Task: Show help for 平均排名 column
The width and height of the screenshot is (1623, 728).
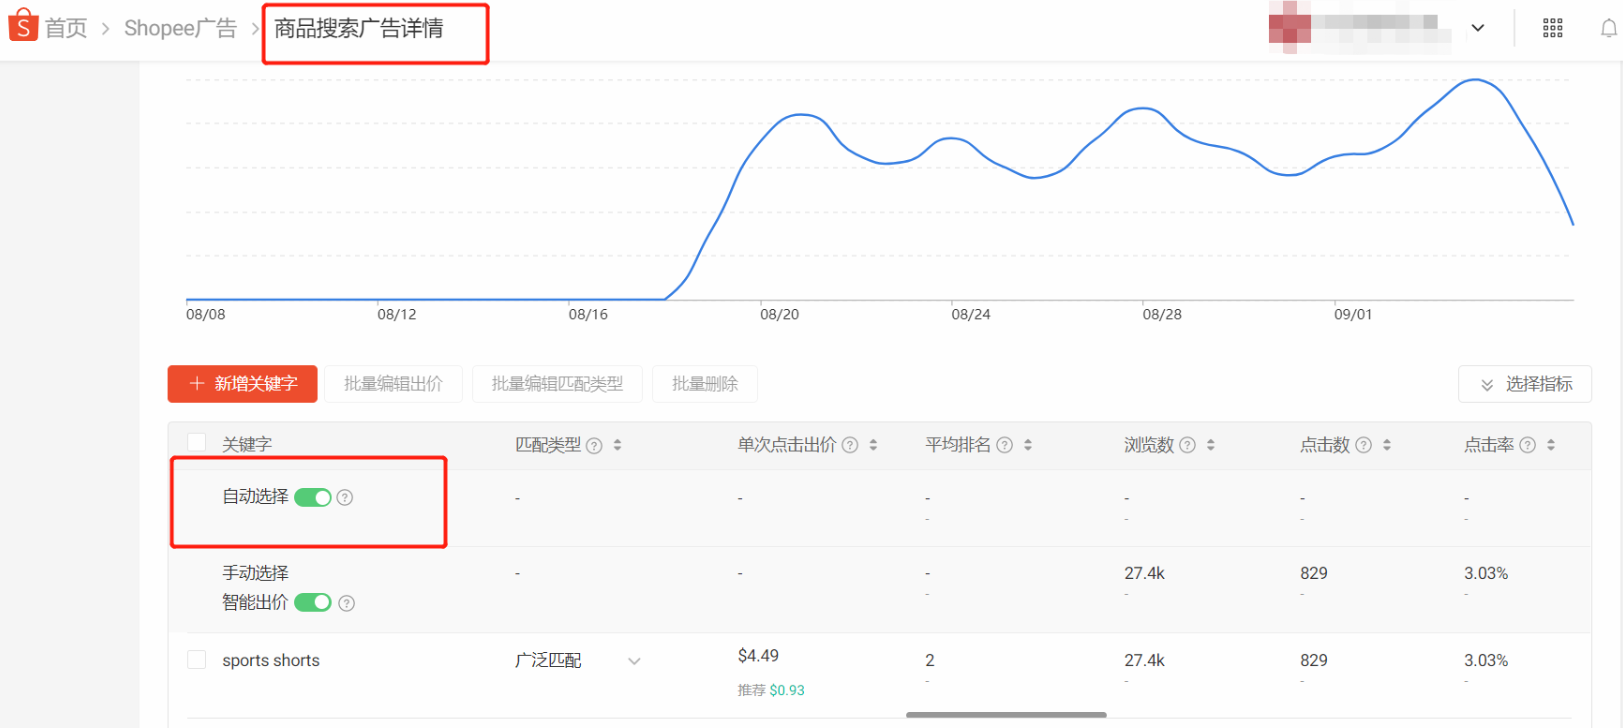Action: [1005, 445]
